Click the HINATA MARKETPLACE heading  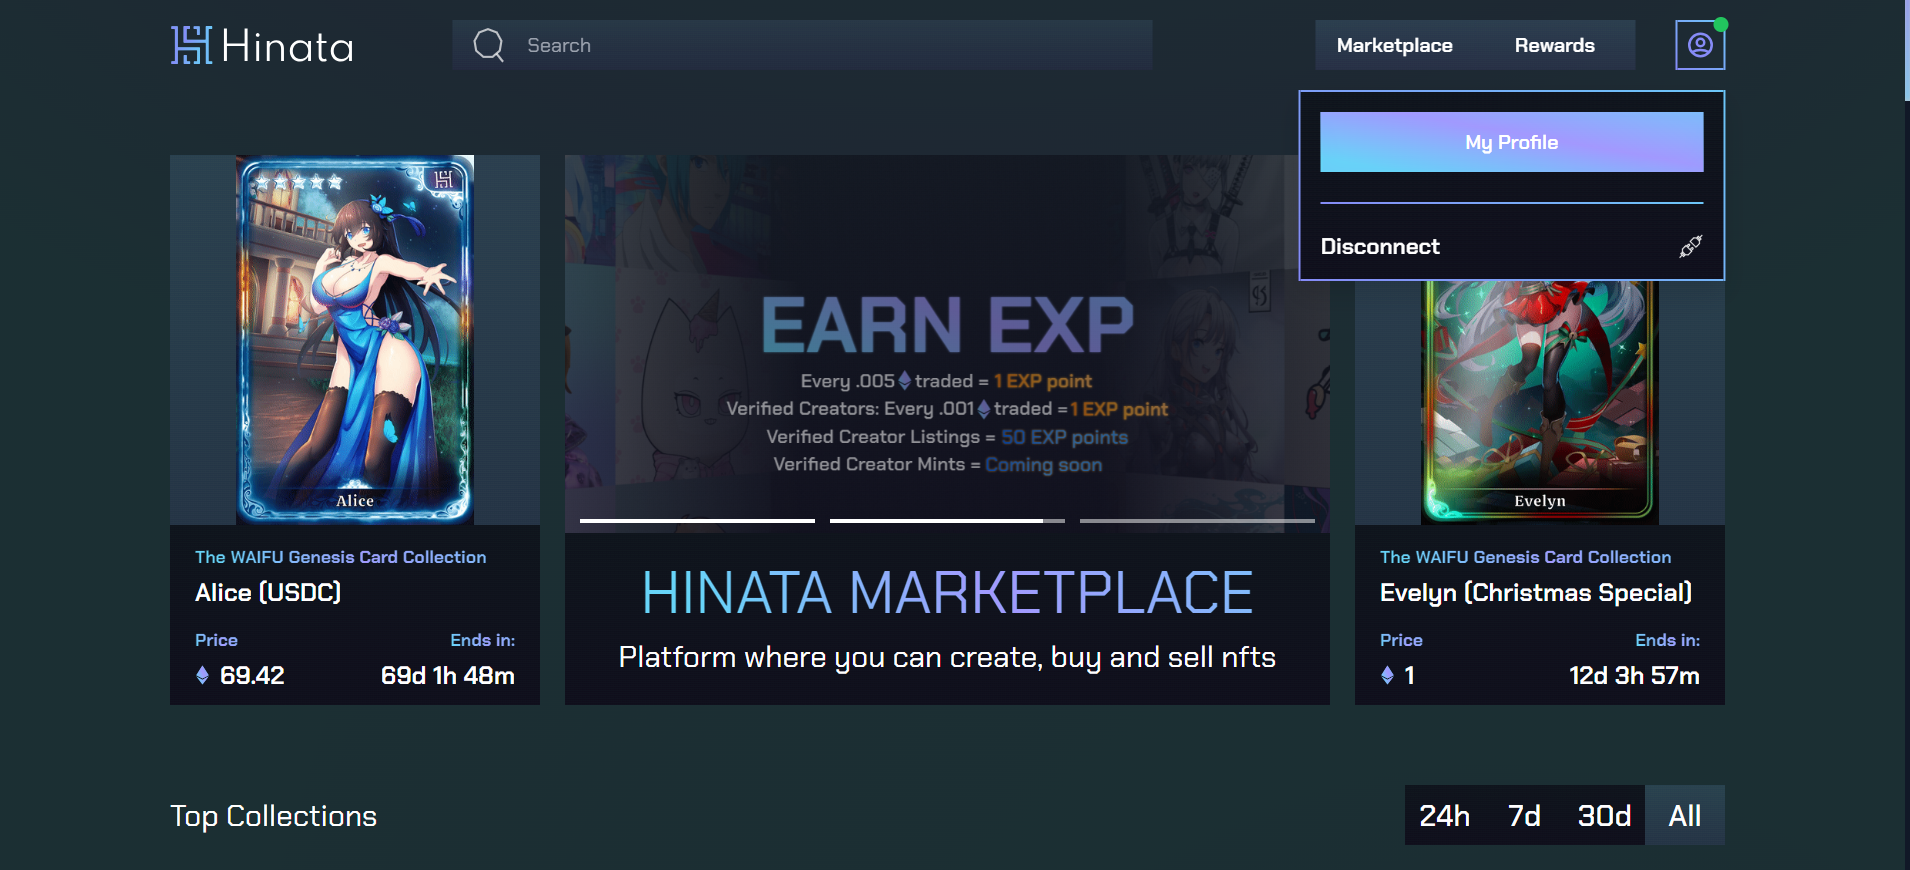947,592
